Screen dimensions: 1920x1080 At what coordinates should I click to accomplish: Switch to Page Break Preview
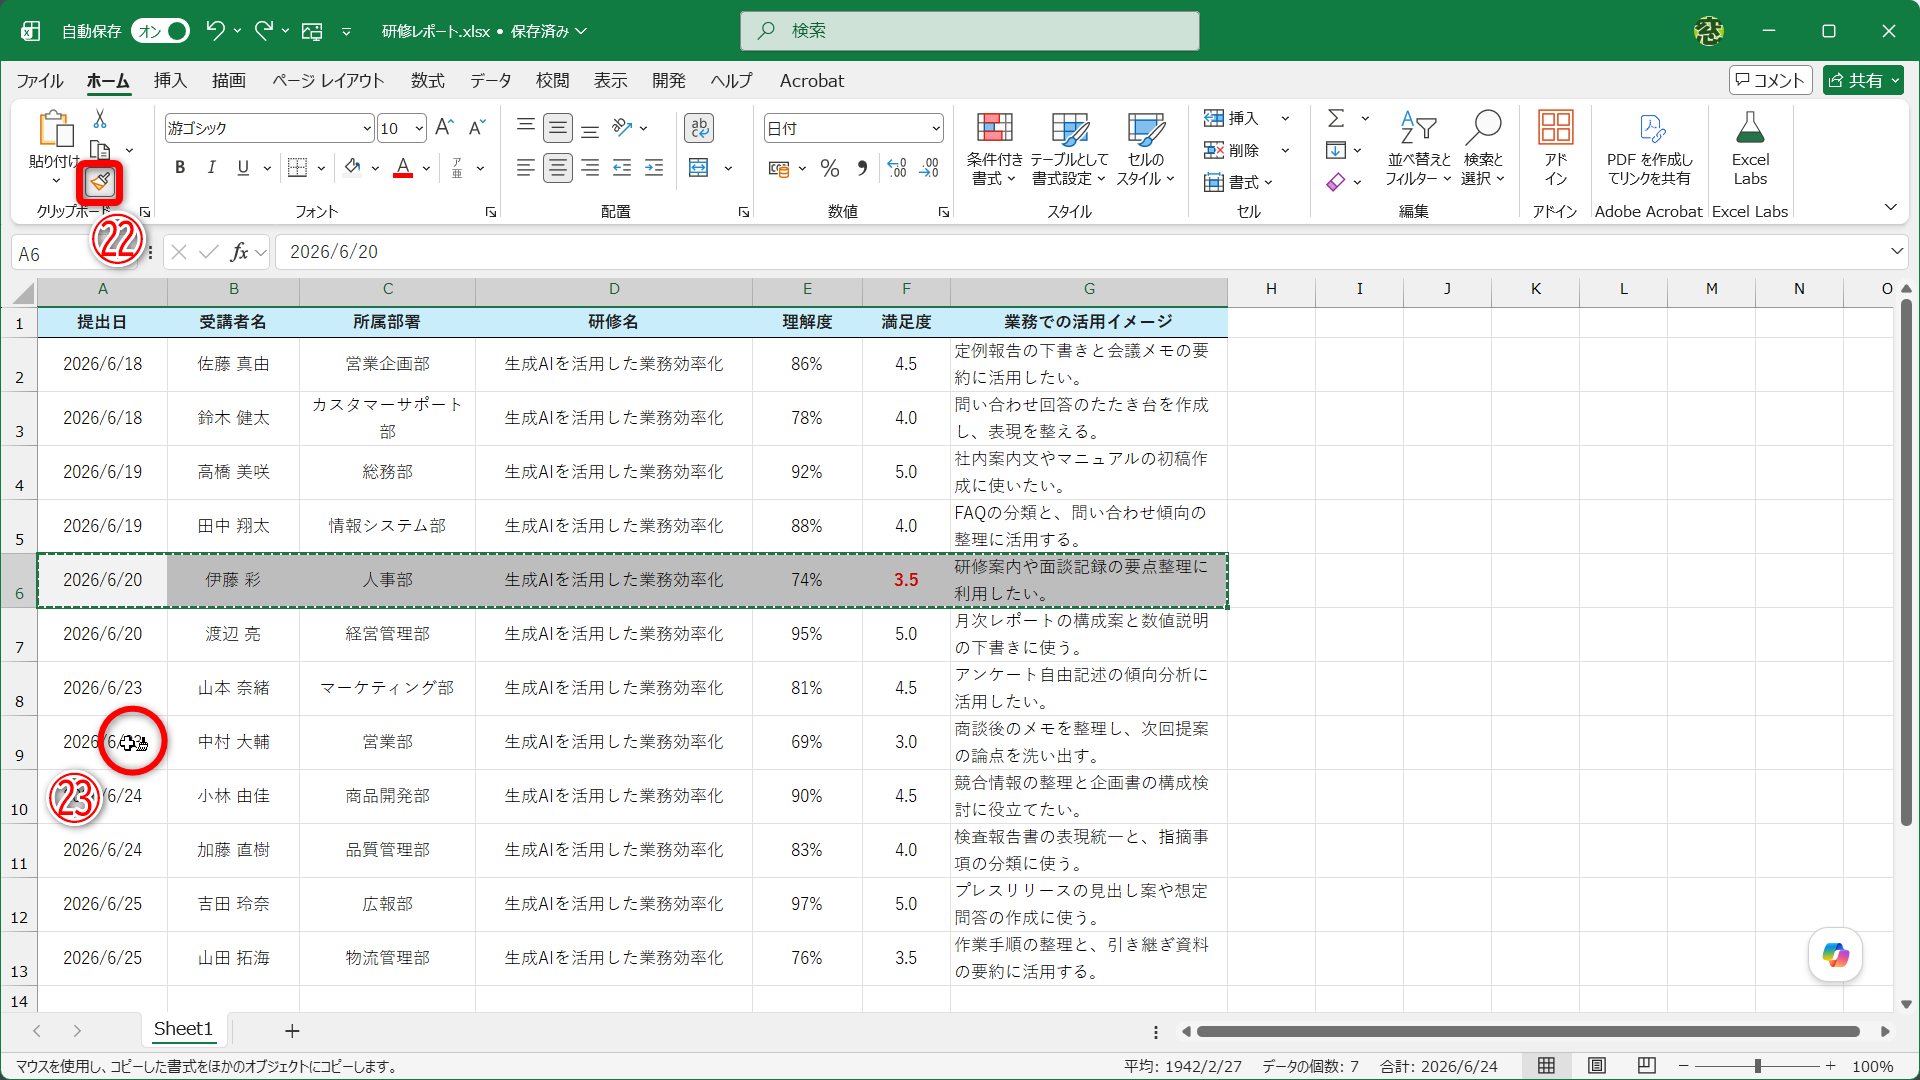click(x=1647, y=1066)
